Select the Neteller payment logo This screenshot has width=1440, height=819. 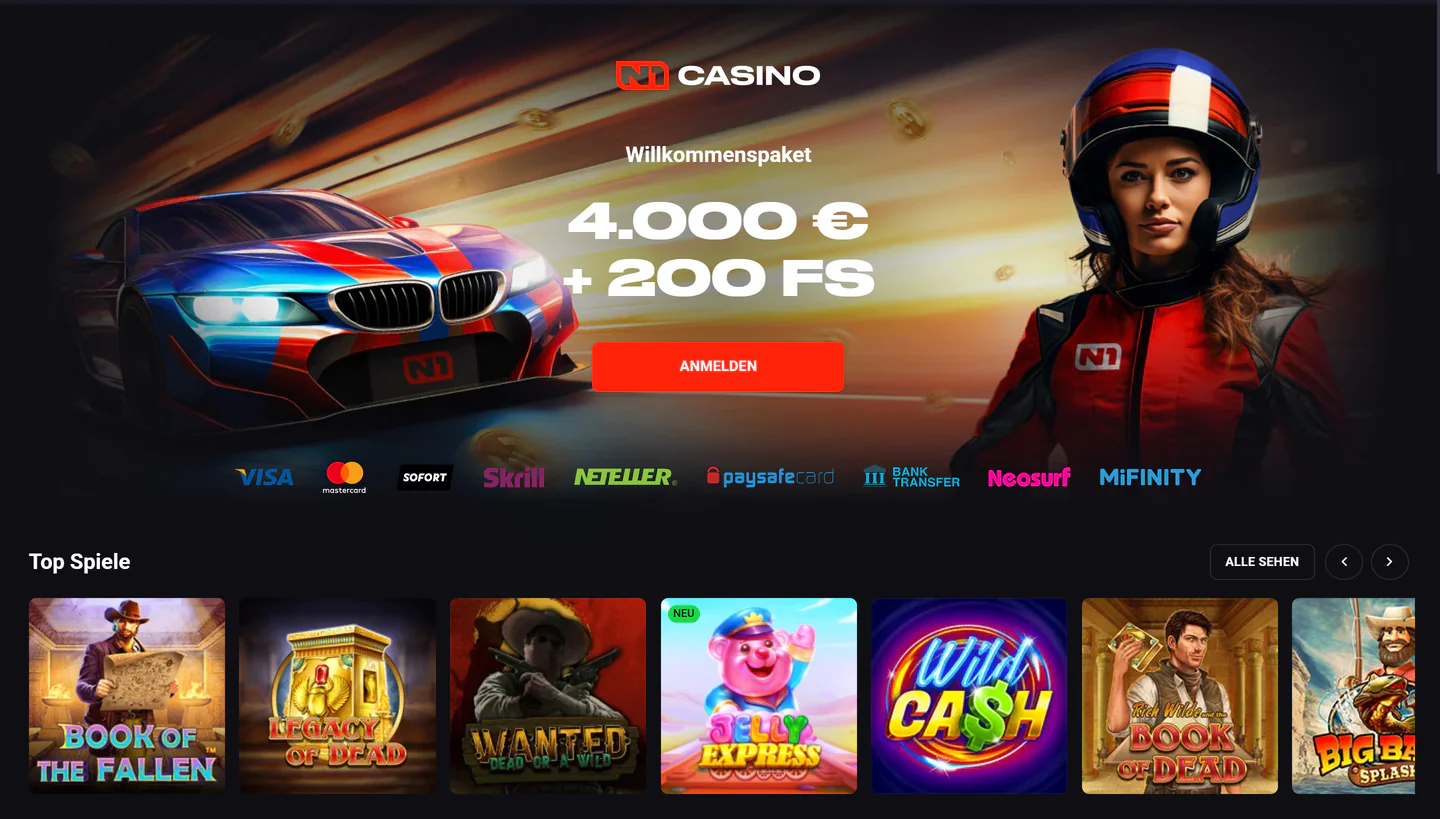tap(625, 477)
